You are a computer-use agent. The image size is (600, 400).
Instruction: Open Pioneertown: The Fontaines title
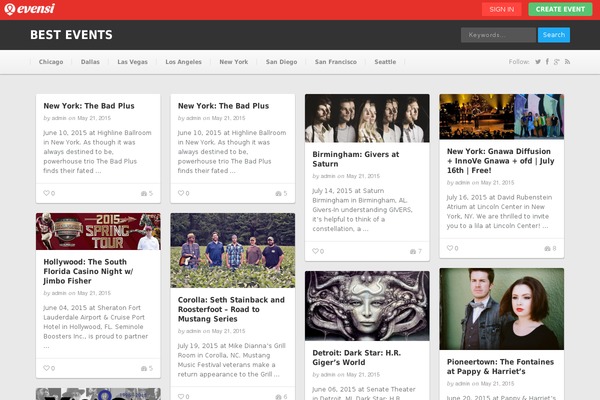click(500, 367)
